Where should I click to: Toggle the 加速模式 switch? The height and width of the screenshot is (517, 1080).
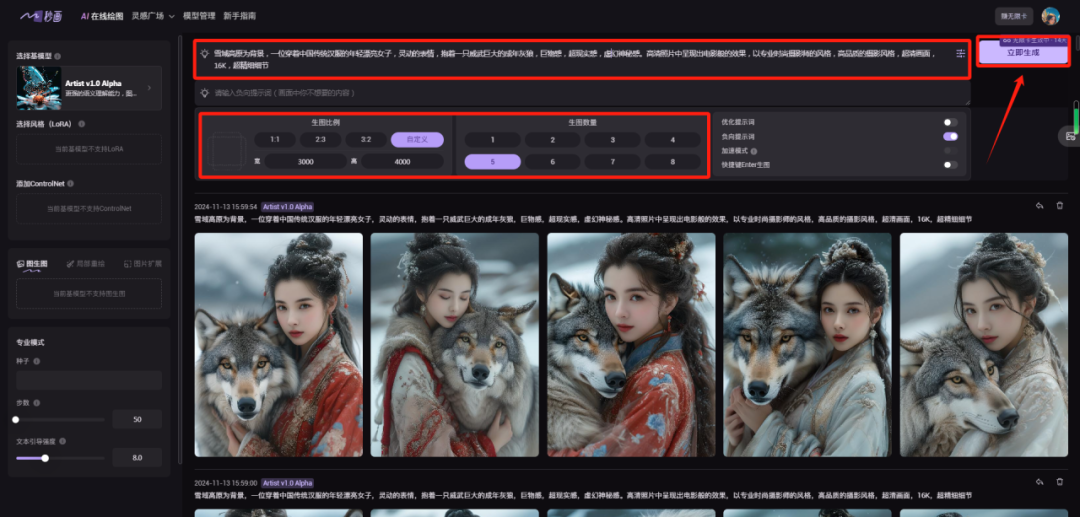(951, 151)
